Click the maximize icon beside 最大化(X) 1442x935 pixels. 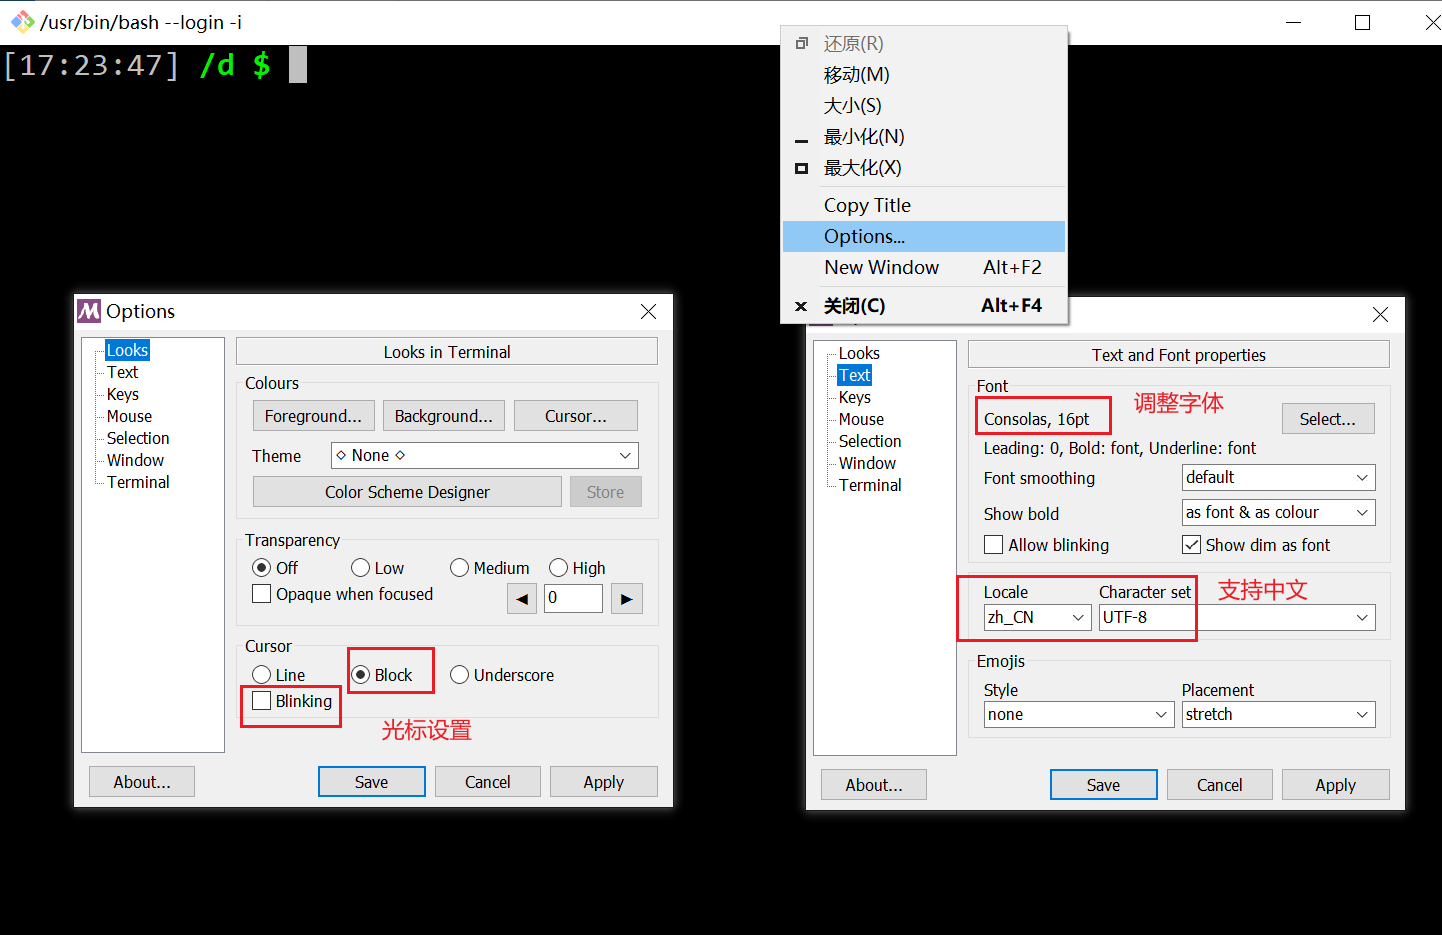coord(800,167)
